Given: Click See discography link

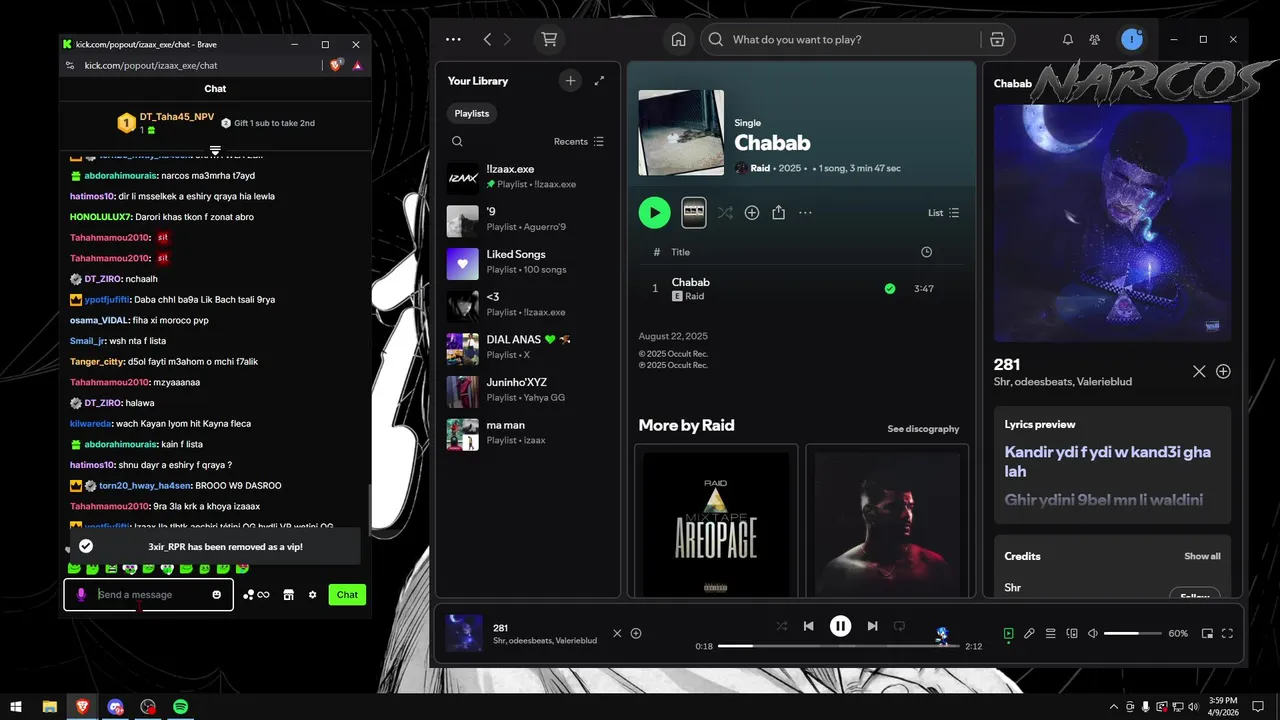Looking at the screenshot, I should pyautogui.click(x=923, y=429).
